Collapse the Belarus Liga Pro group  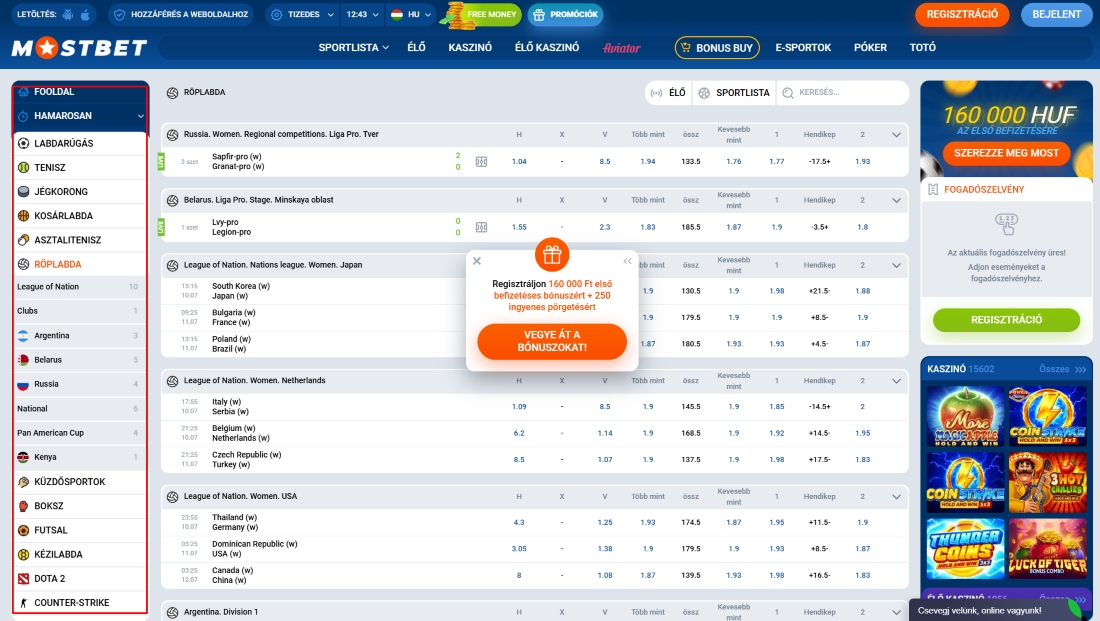click(897, 200)
